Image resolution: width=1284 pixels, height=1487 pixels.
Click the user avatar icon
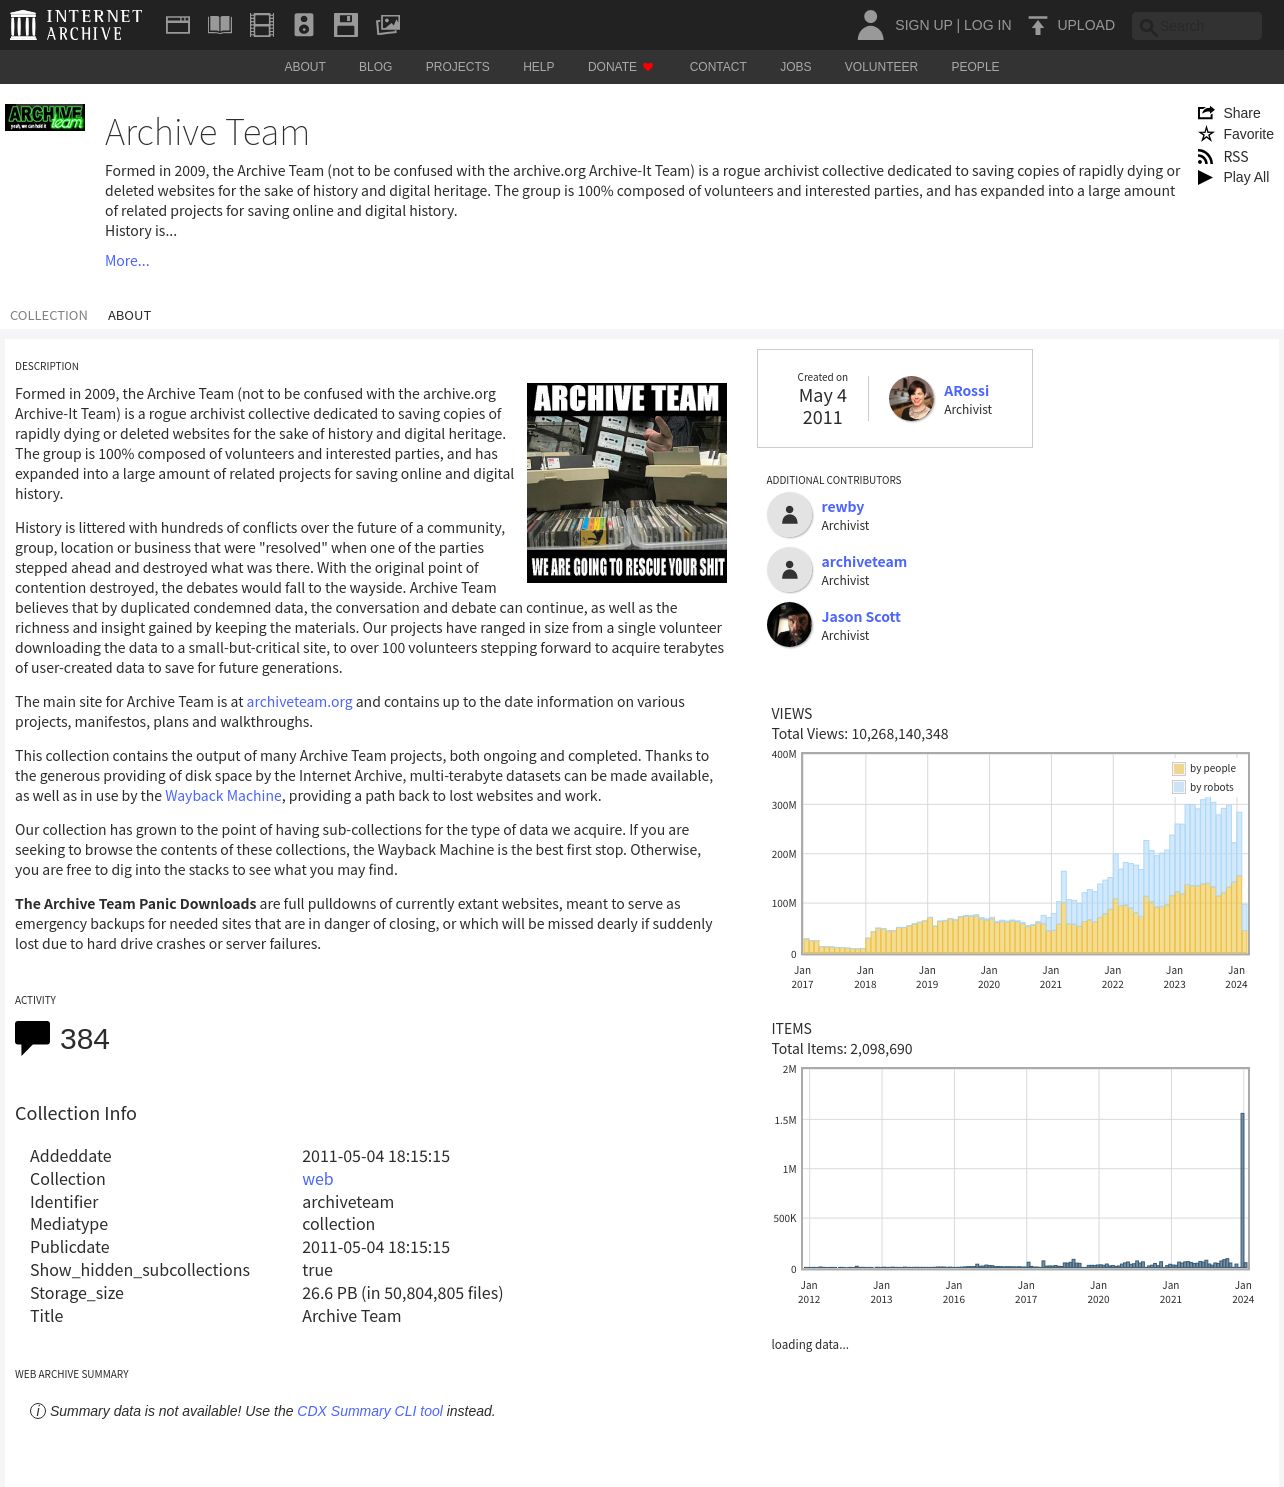pos(871,25)
